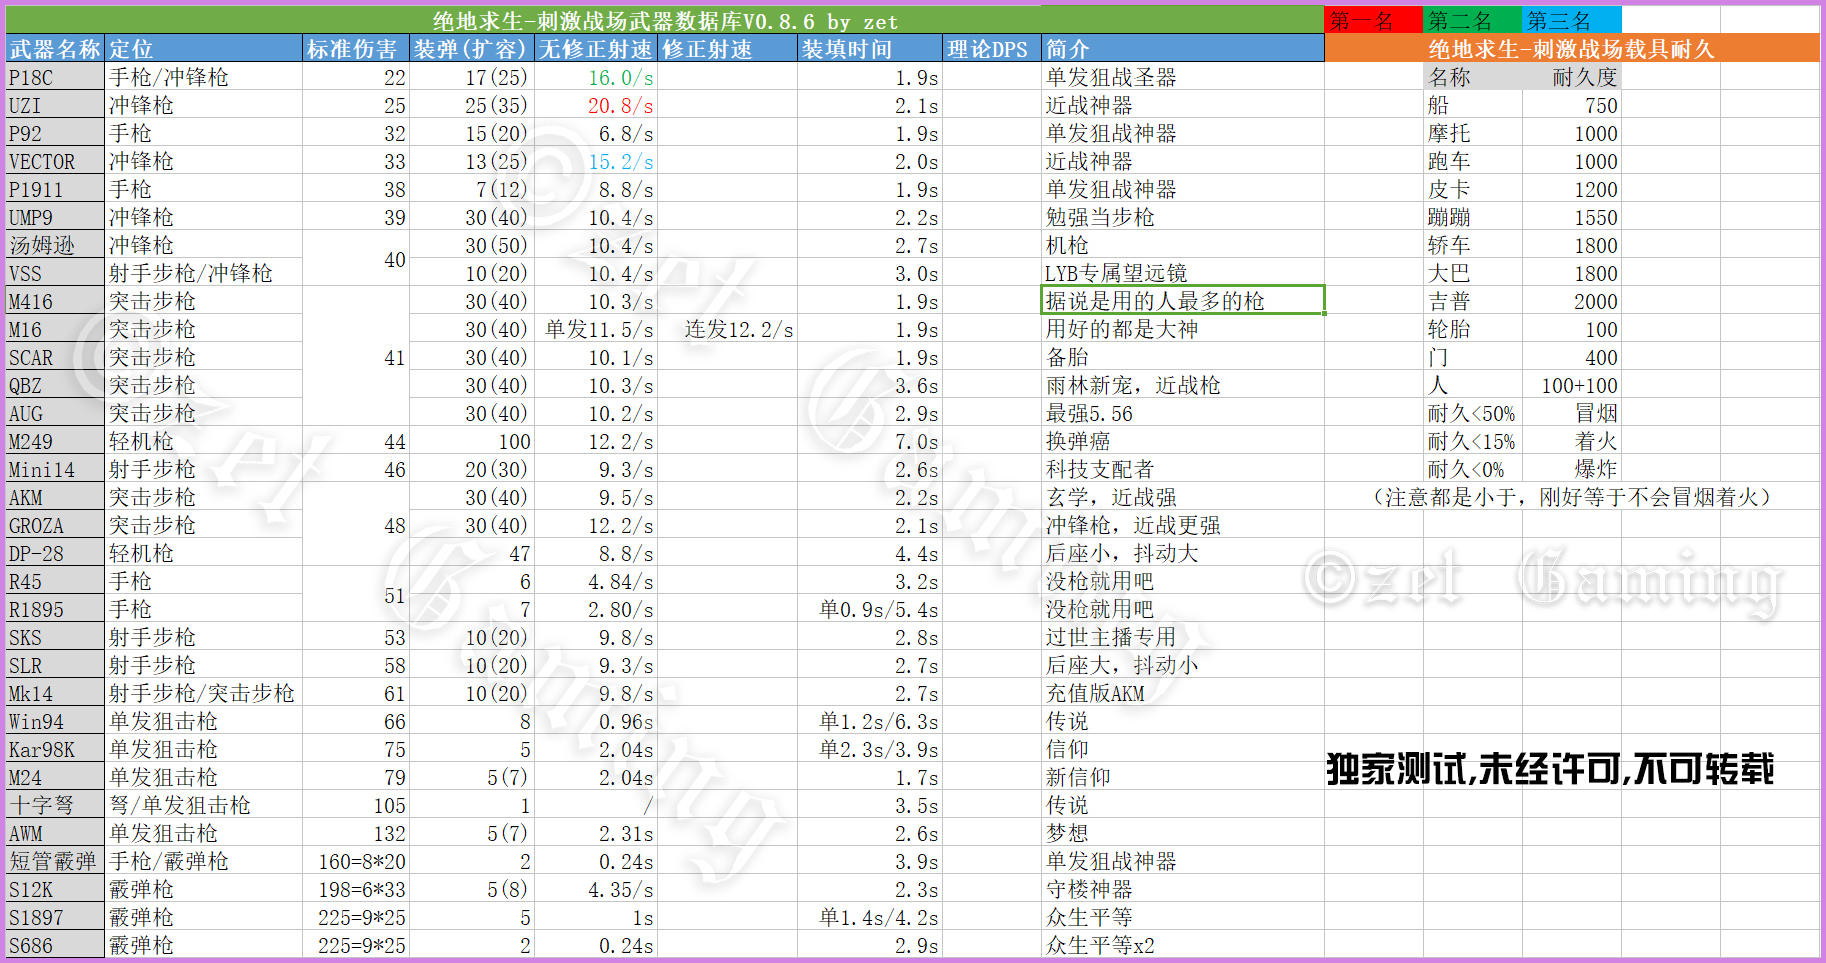Viewport: 1826px width, 963px height.
Task: Select the 修正射速 column header
Action: pyautogui.click(x=726, y=48)
